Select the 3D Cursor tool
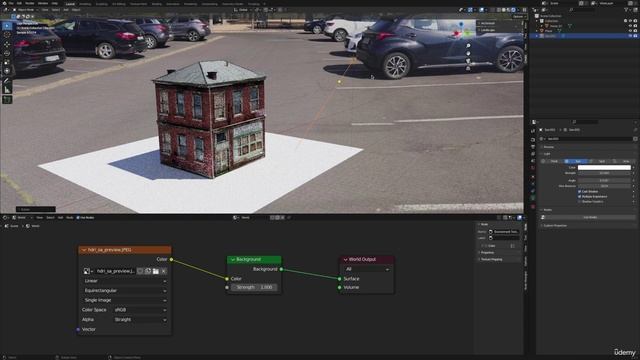Image resolution: width=640 pixels, height=360 pixels. pyautogui.click(x=7, y=35)
